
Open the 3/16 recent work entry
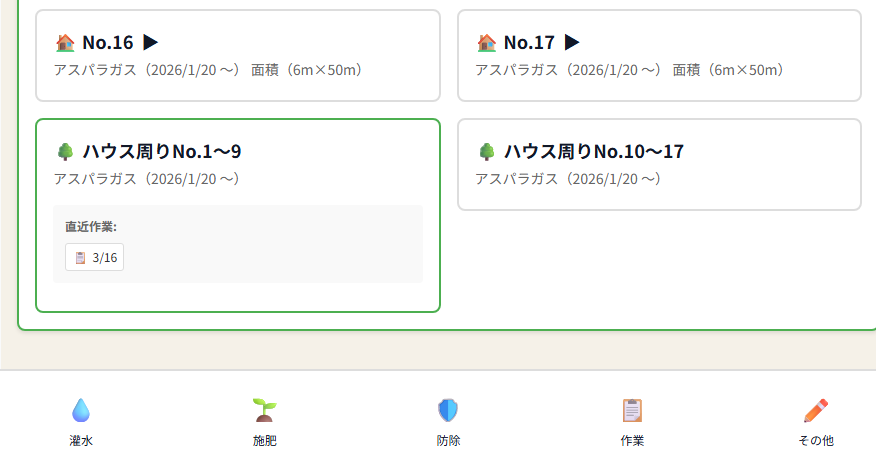tap(95, 257)
